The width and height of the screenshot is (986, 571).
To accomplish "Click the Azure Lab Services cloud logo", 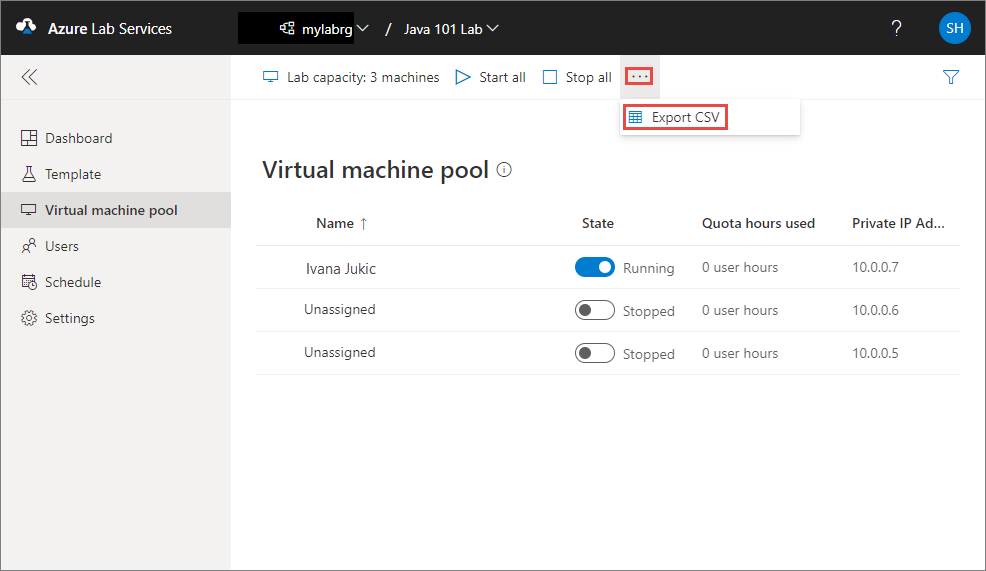I will [26, 27].
